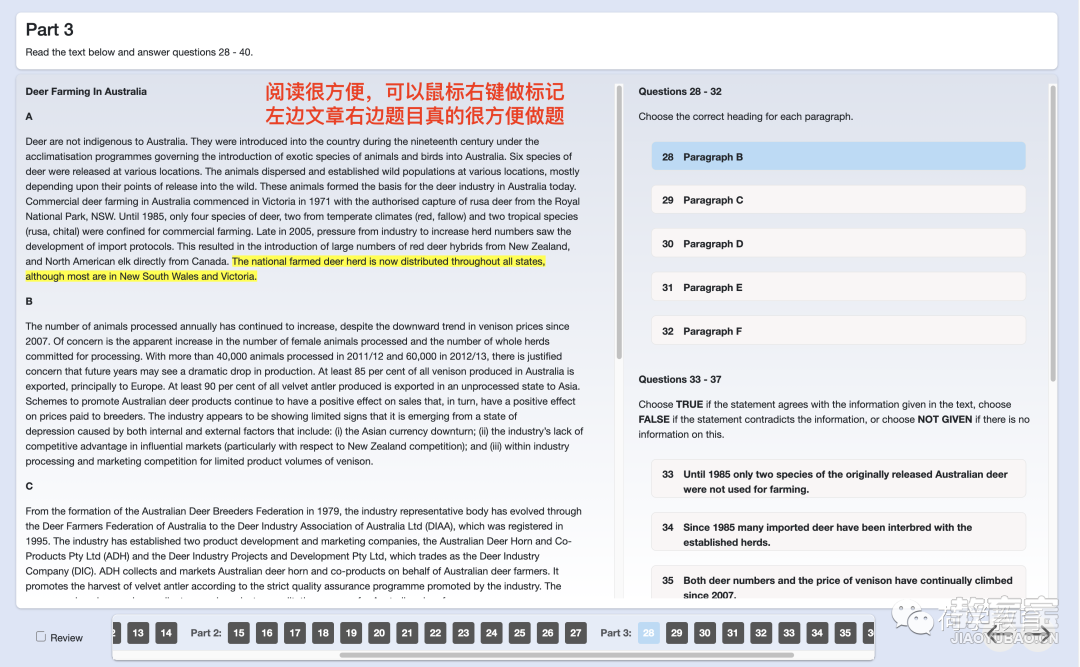This screenshot has height=667, width=1080.
Task: Go to the next question using the right arrow
Action: [x=1037, y=634]
